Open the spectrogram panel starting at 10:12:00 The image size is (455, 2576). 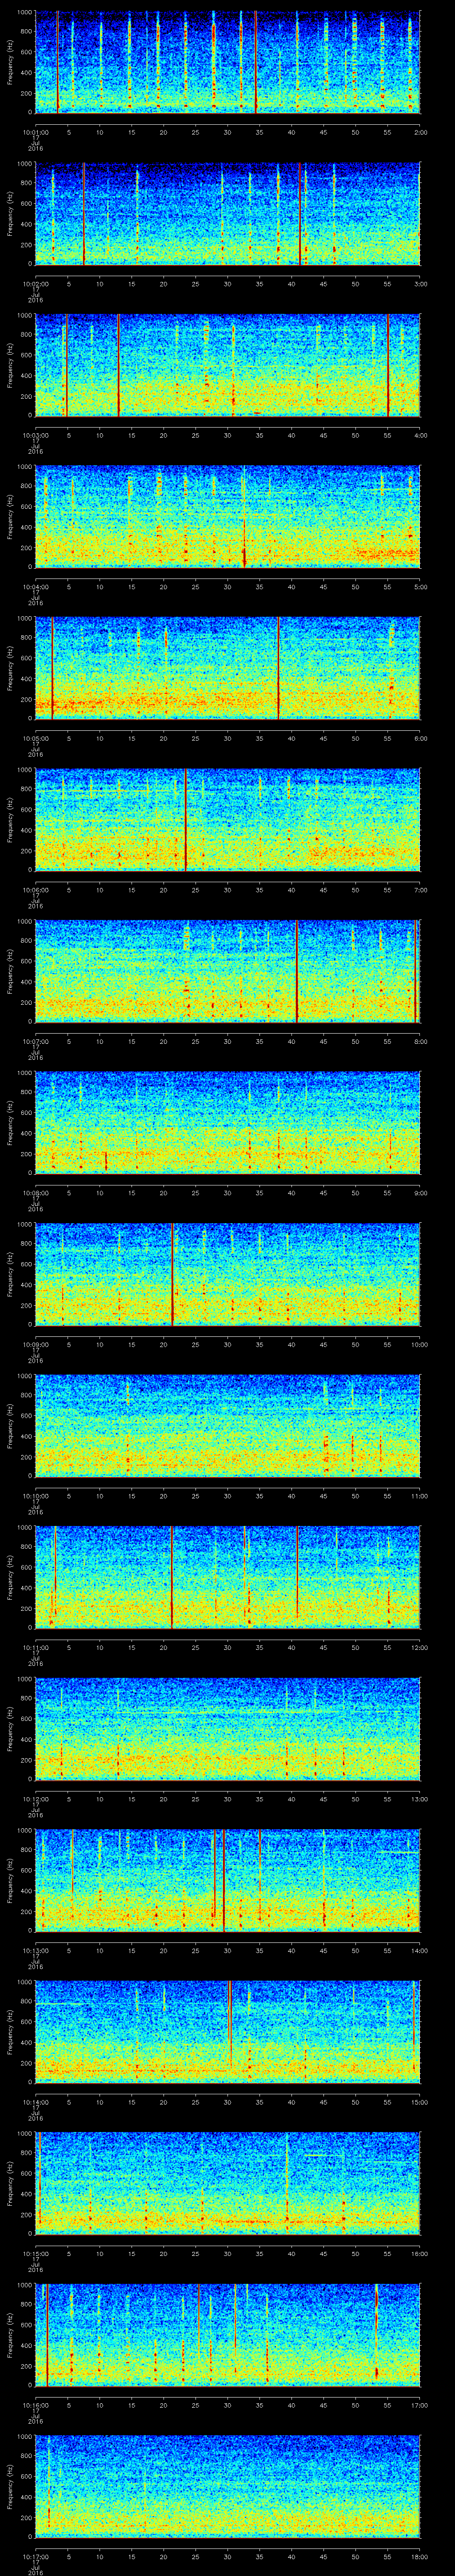pyautogui.click(x=228, y=1729)
